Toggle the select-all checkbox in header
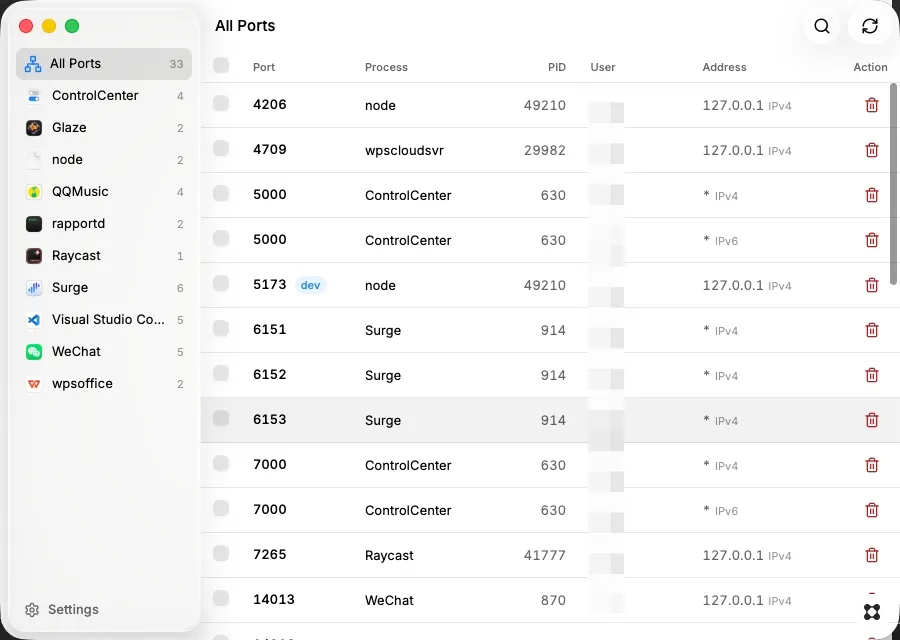 221,65
